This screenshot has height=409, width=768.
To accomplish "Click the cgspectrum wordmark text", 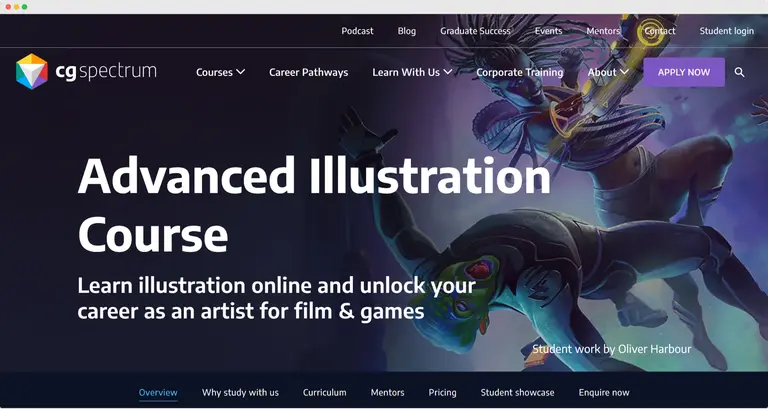I will 106,72.
